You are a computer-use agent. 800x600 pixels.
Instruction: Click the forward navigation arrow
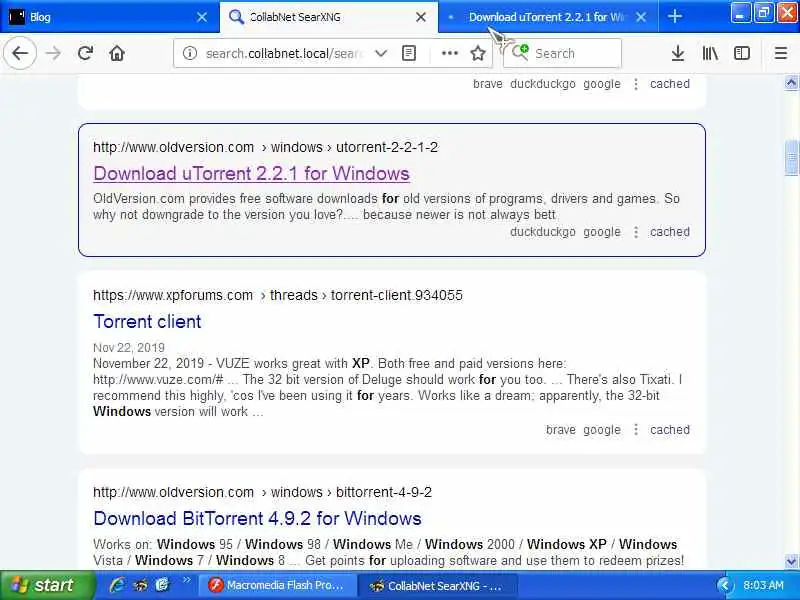(x=53, y=53)
